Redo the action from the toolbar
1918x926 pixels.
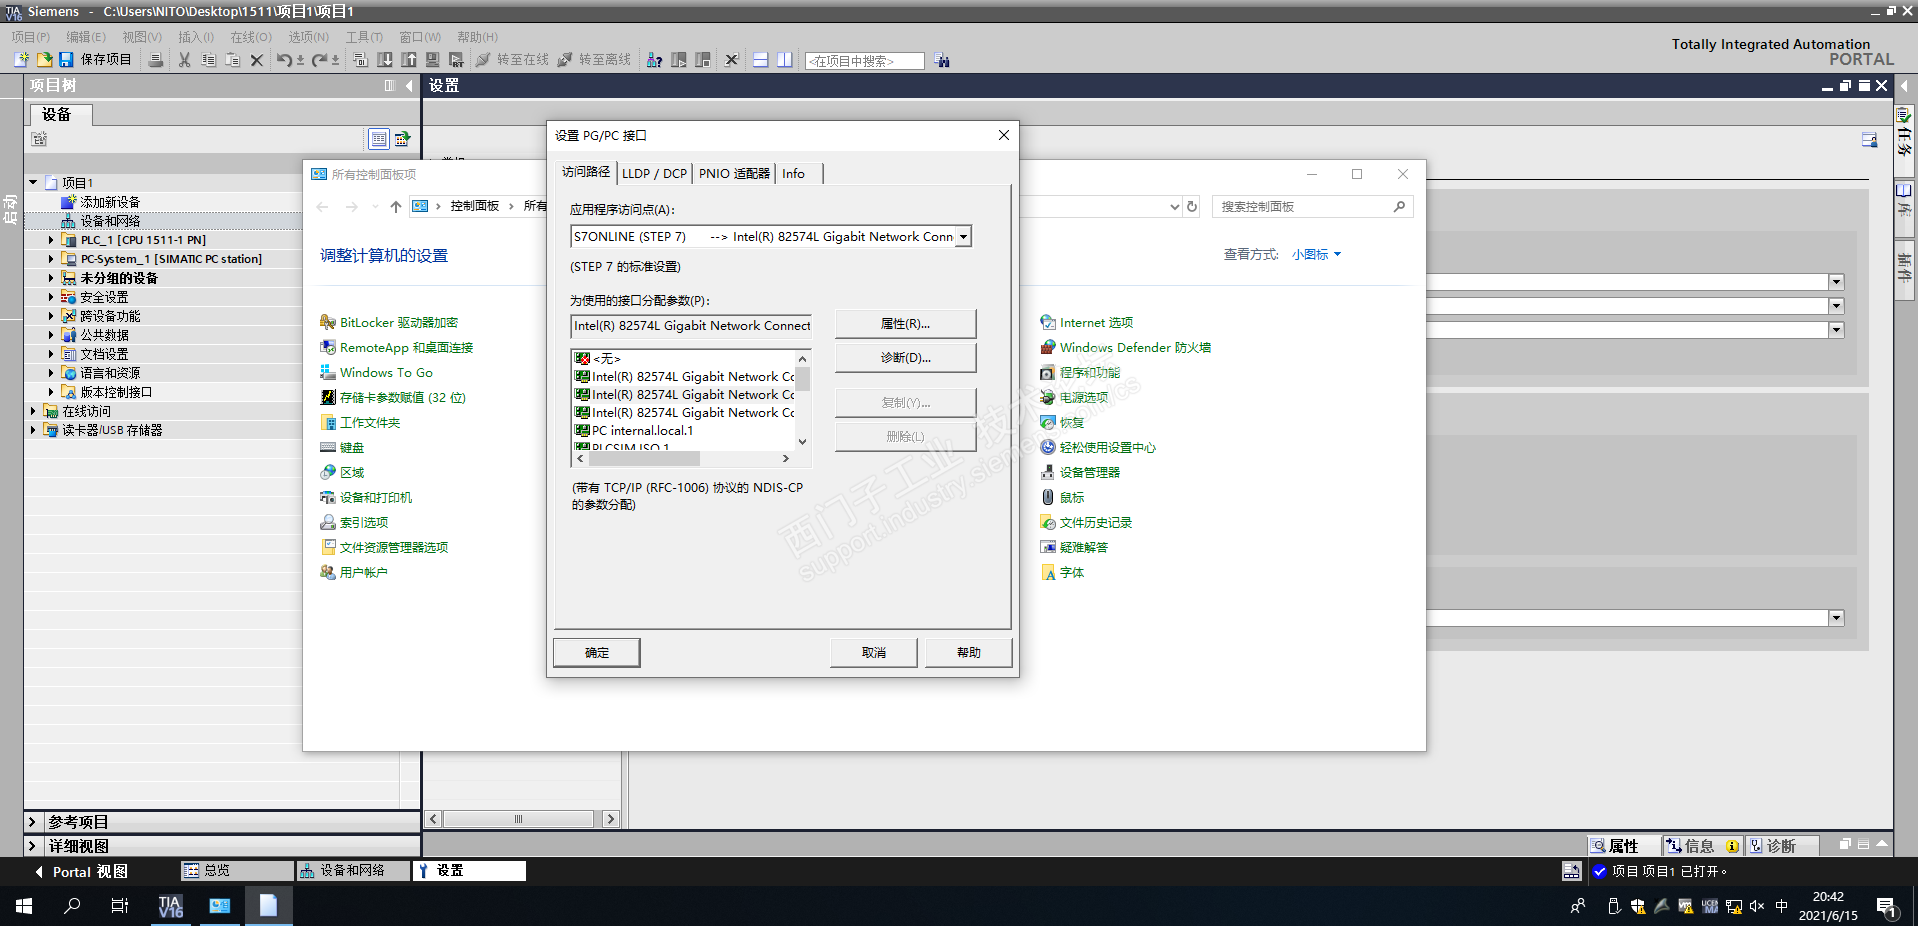[x=320, y=60]
